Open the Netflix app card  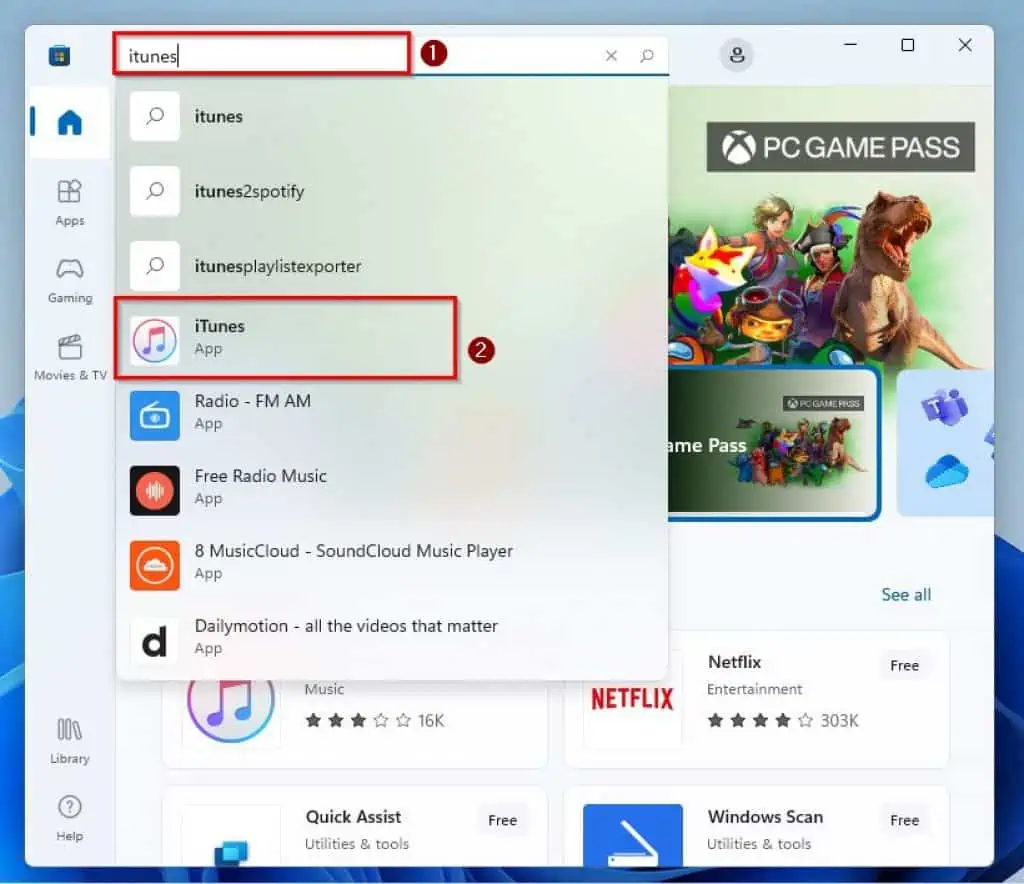[x=757, y=699]
